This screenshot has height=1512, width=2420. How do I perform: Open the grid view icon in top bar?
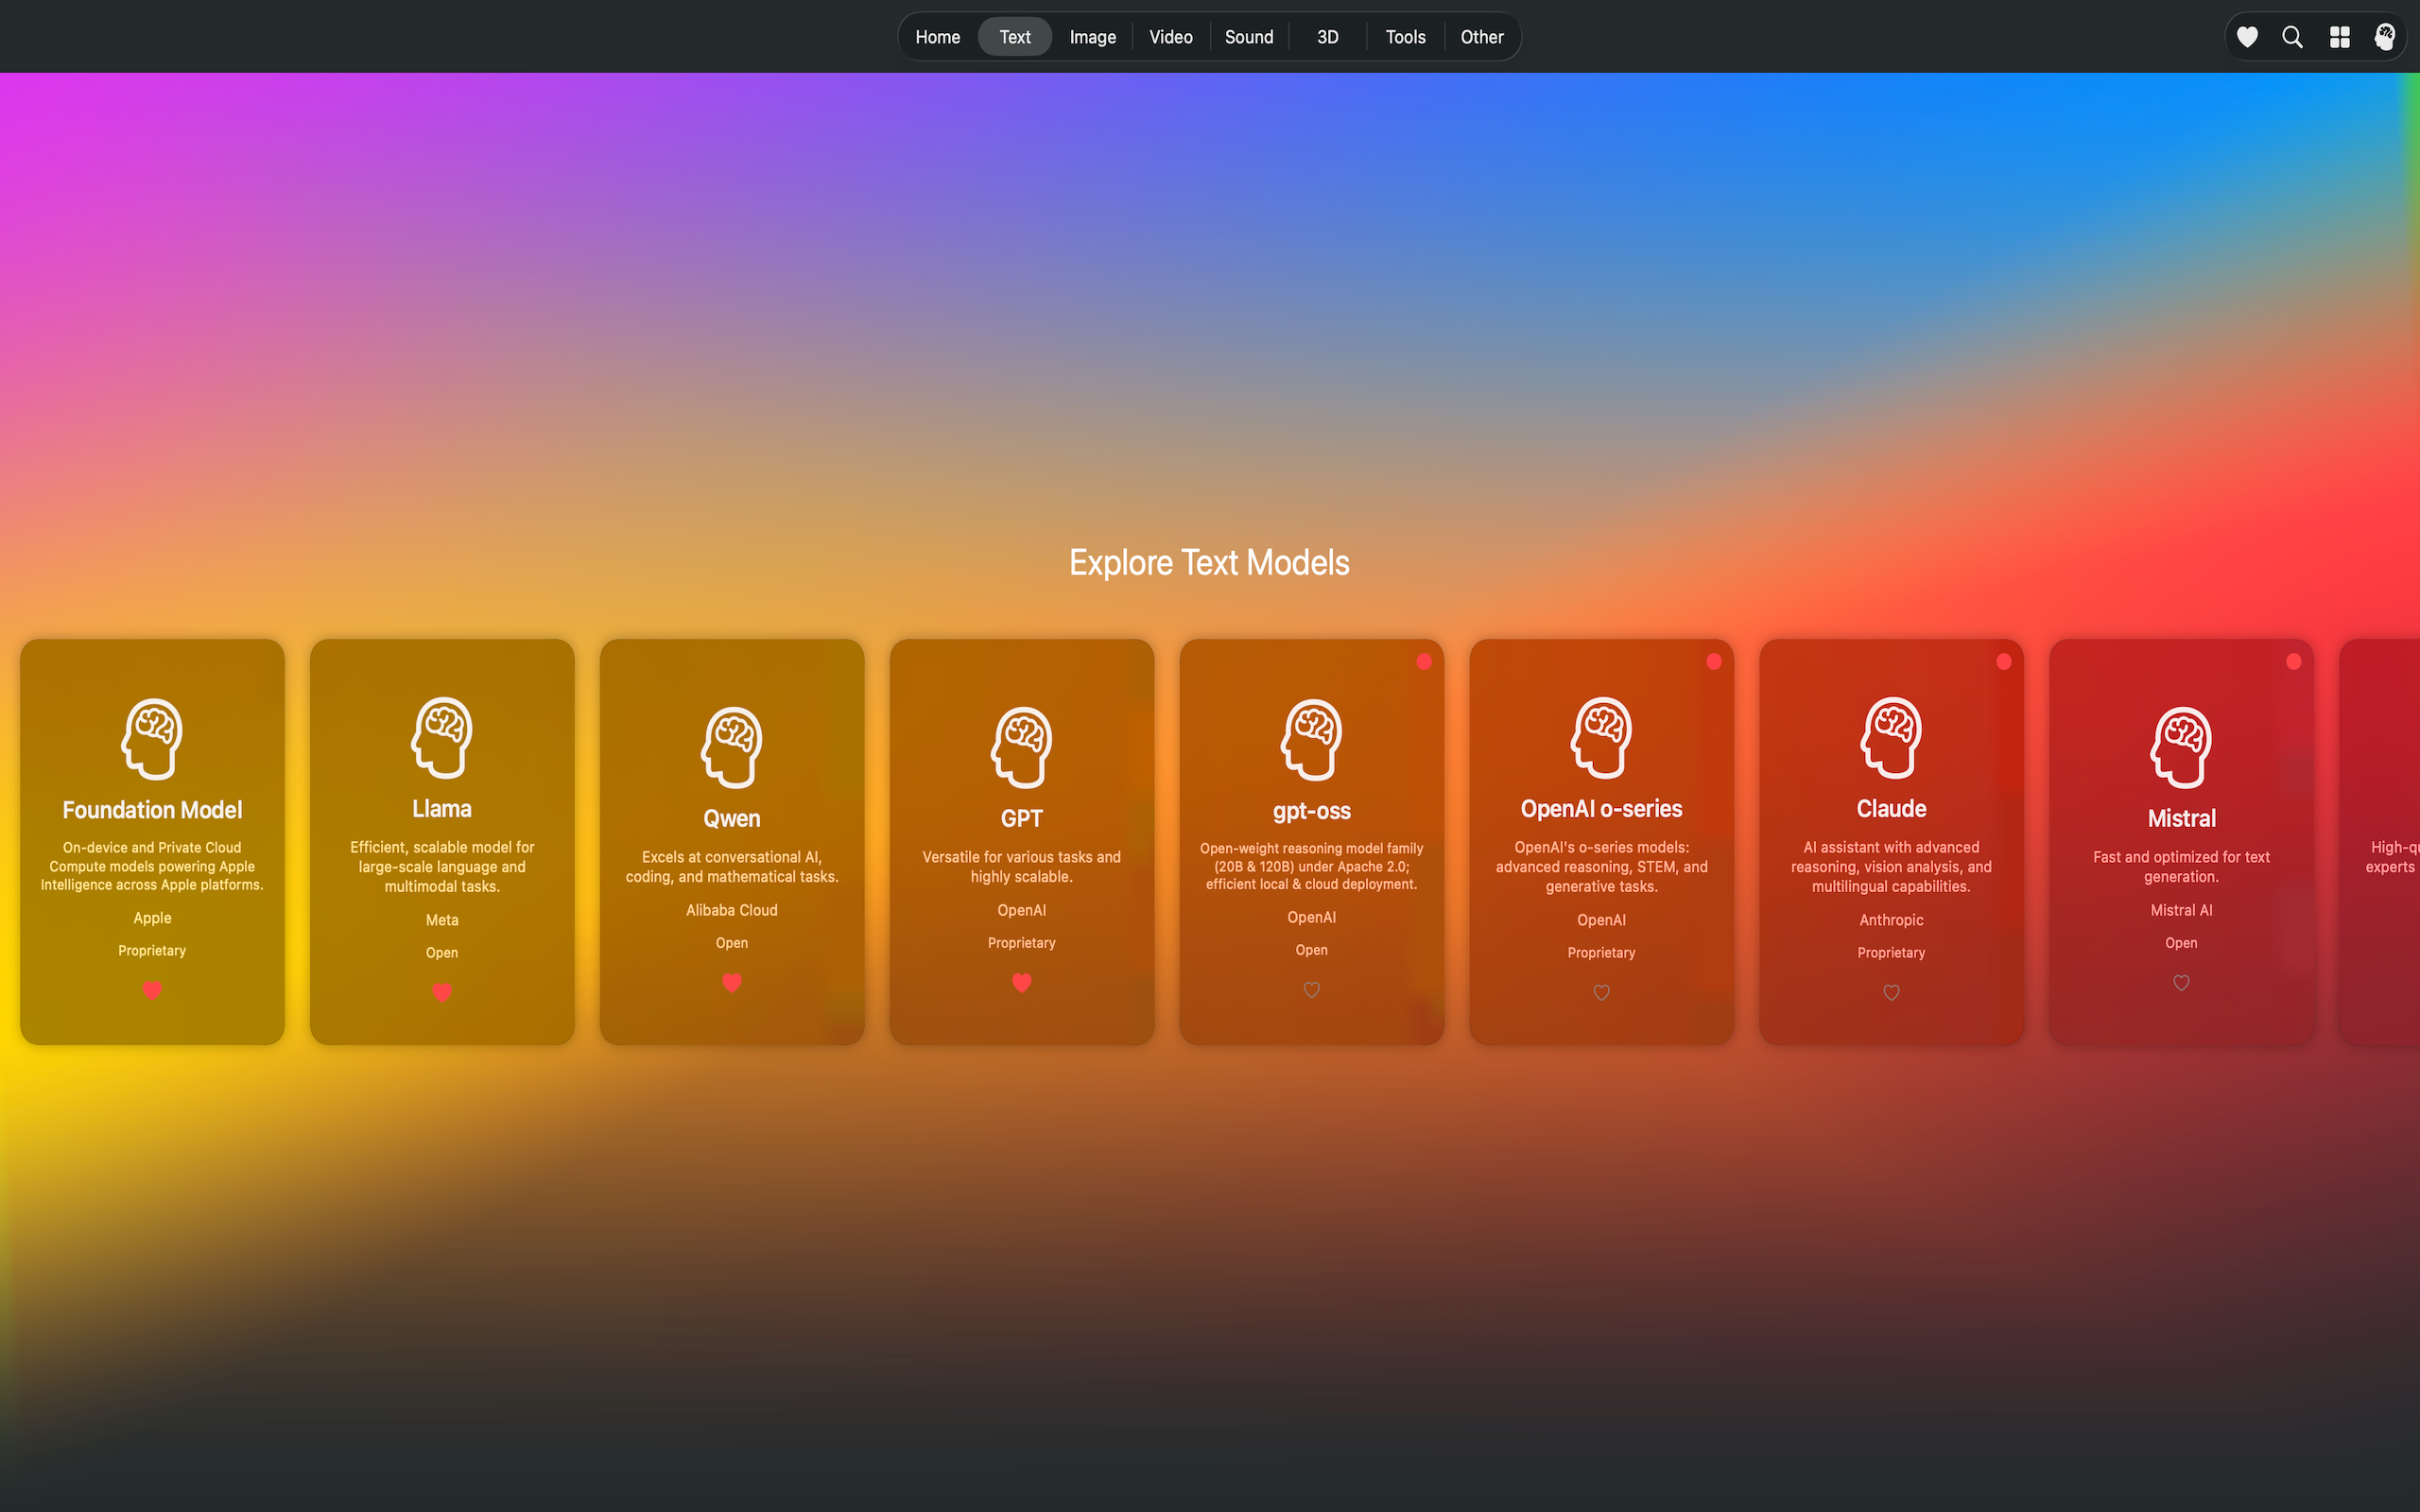[2340, 37]
